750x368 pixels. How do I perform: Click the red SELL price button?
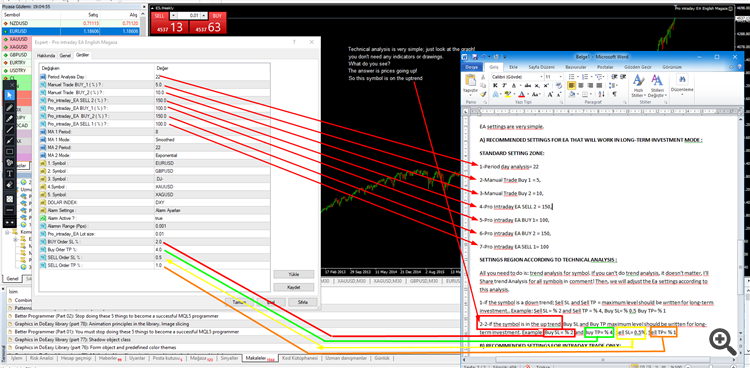(169, 23)
